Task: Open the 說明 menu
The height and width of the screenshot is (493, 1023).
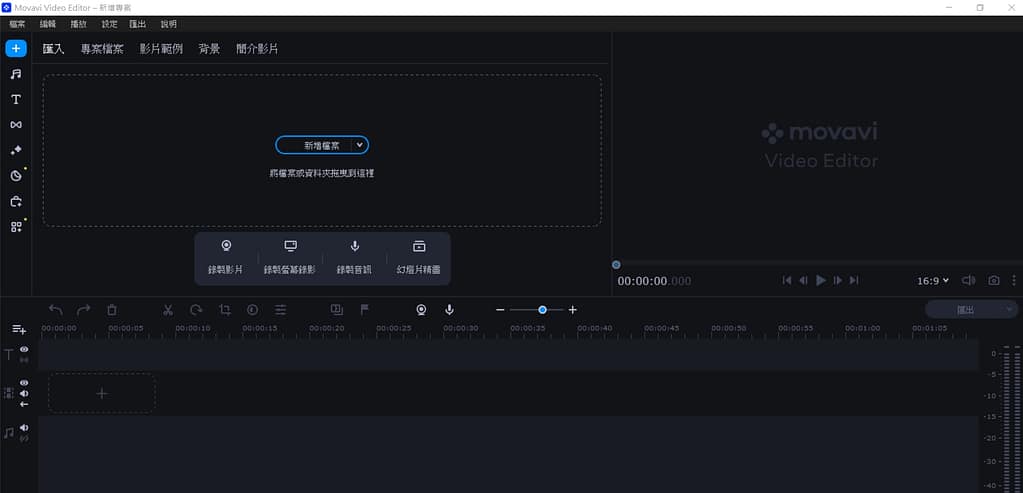Action: point(168,24)
